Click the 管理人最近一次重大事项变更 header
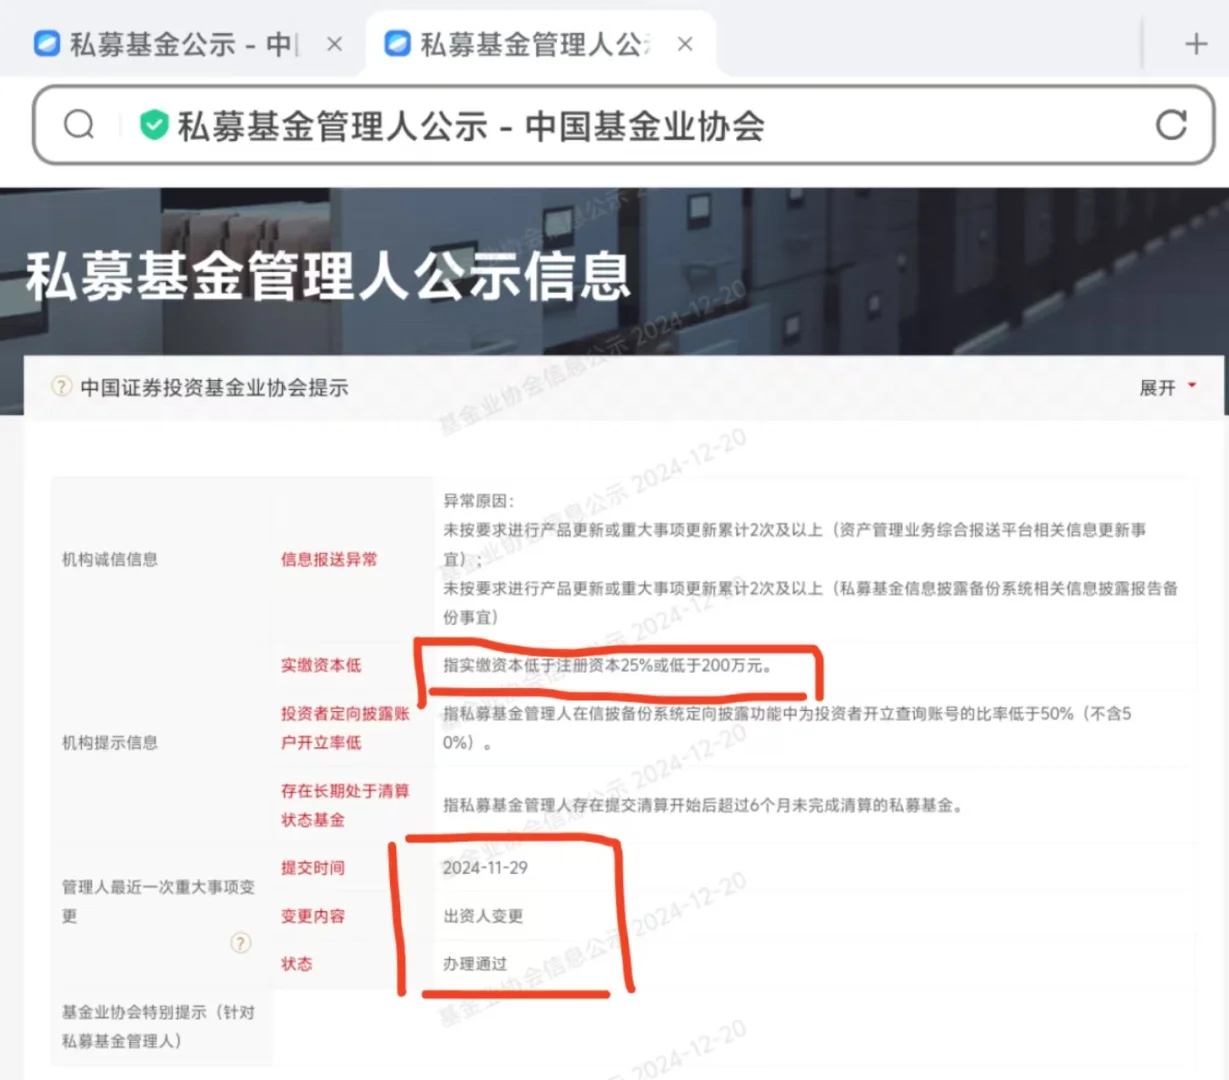The height and width of the screenshot is (1080, 1229). [x=158, y=901]
